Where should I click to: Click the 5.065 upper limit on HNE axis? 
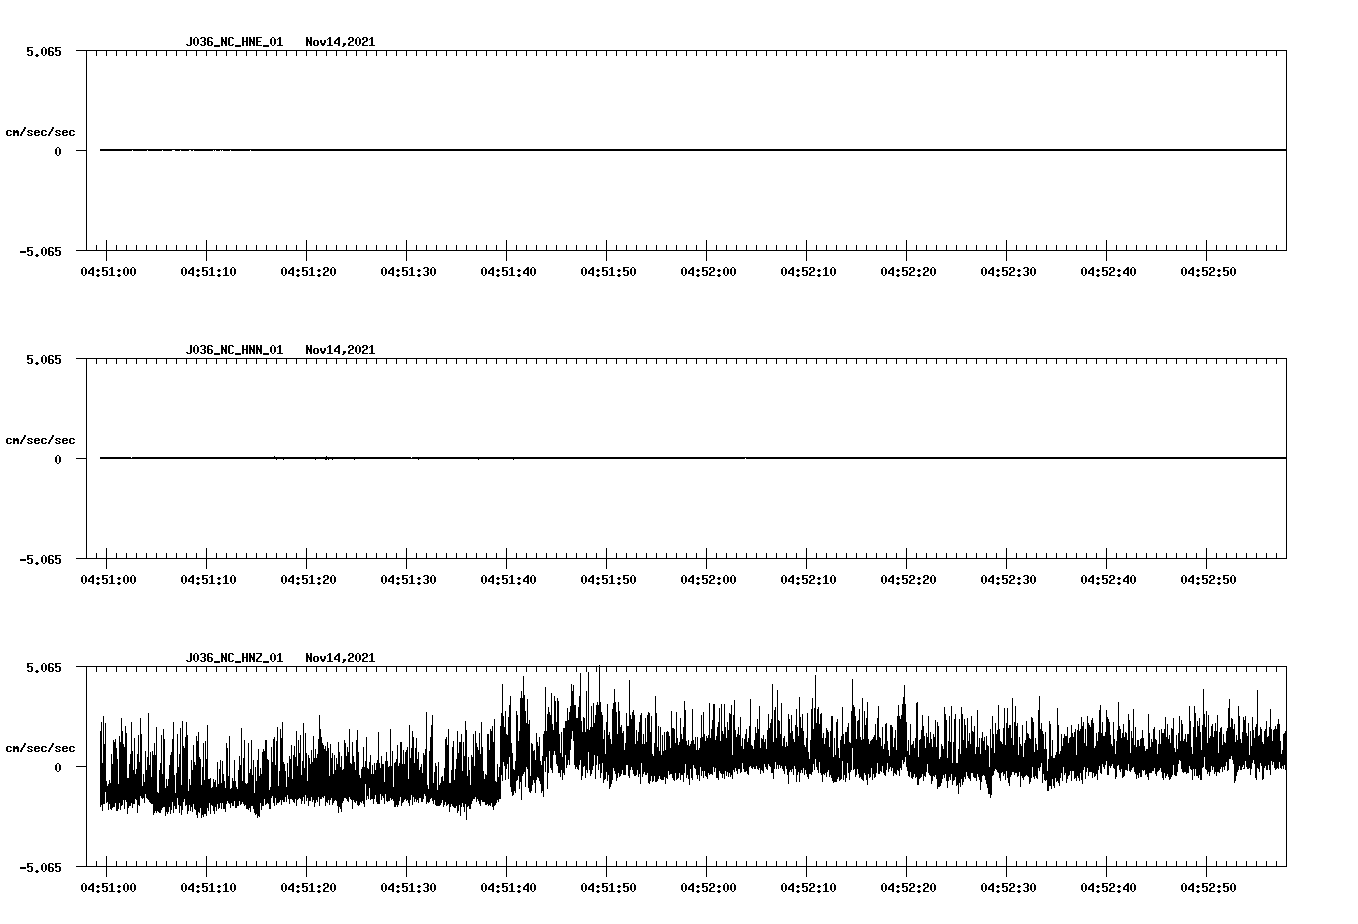(44, 51)
